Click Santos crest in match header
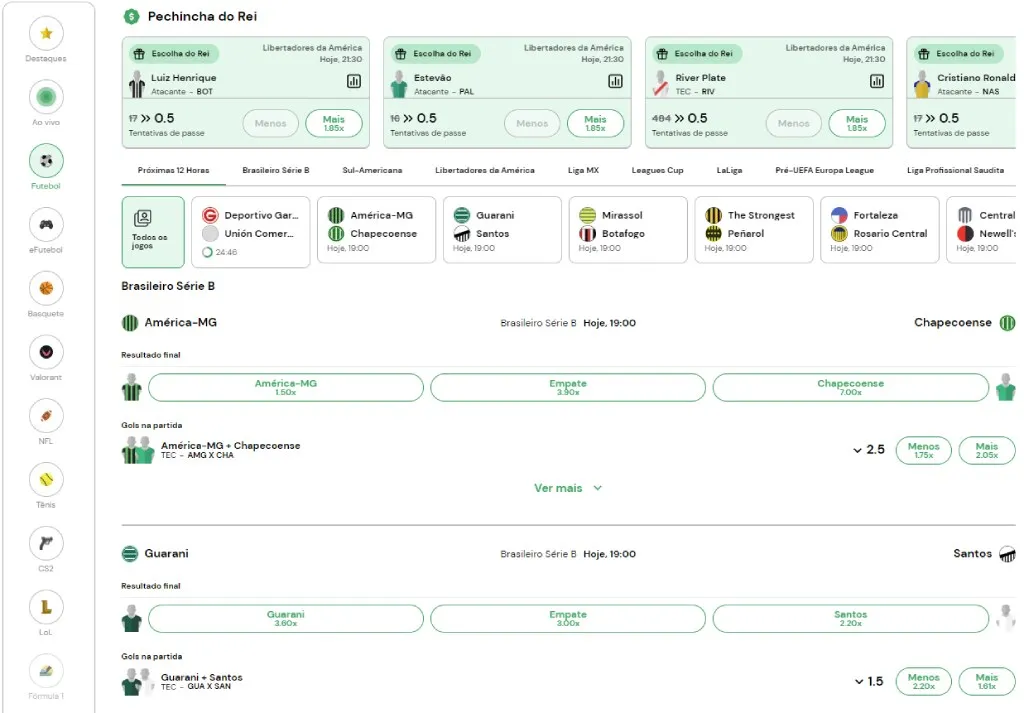Viewport: 1024px width, 713px height. point(1008,554)
